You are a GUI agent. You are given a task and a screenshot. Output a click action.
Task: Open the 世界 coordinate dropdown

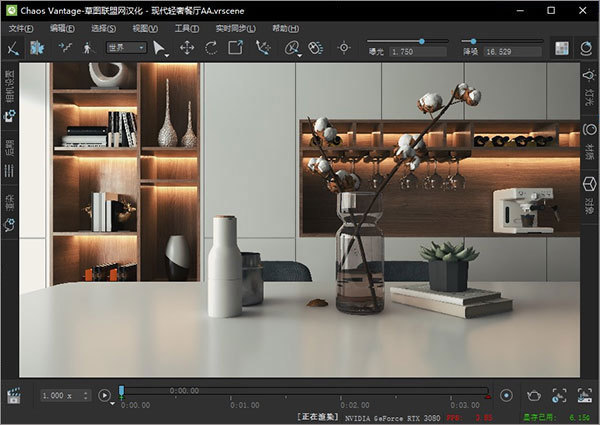click(x=127, y=47)
